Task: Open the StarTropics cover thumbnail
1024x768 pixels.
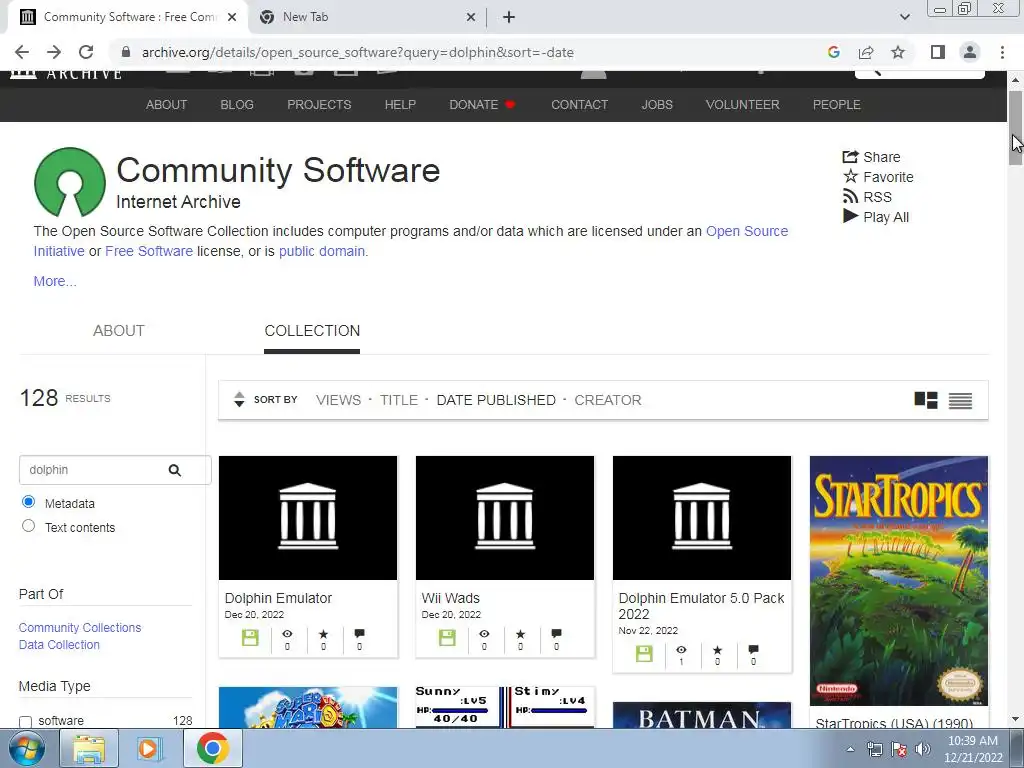Action: tap(899, 581)
